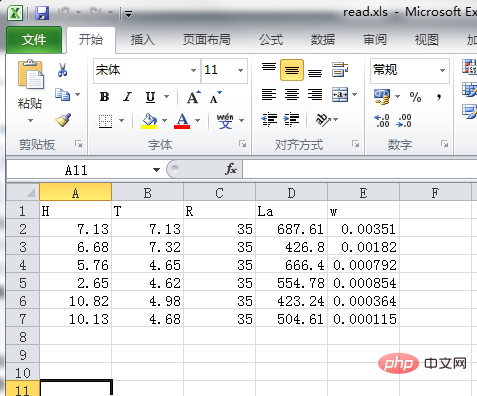
Task: Open Customize Quick Access Toolbar arrow
Action: point(128,14)
